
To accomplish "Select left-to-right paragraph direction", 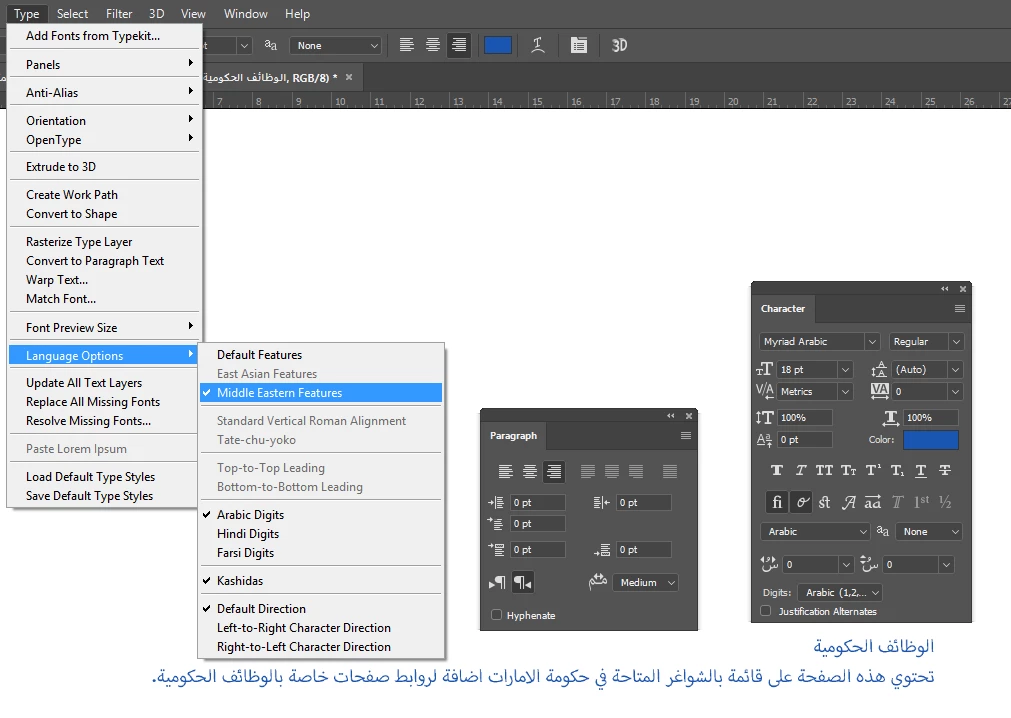I will 496,583.
